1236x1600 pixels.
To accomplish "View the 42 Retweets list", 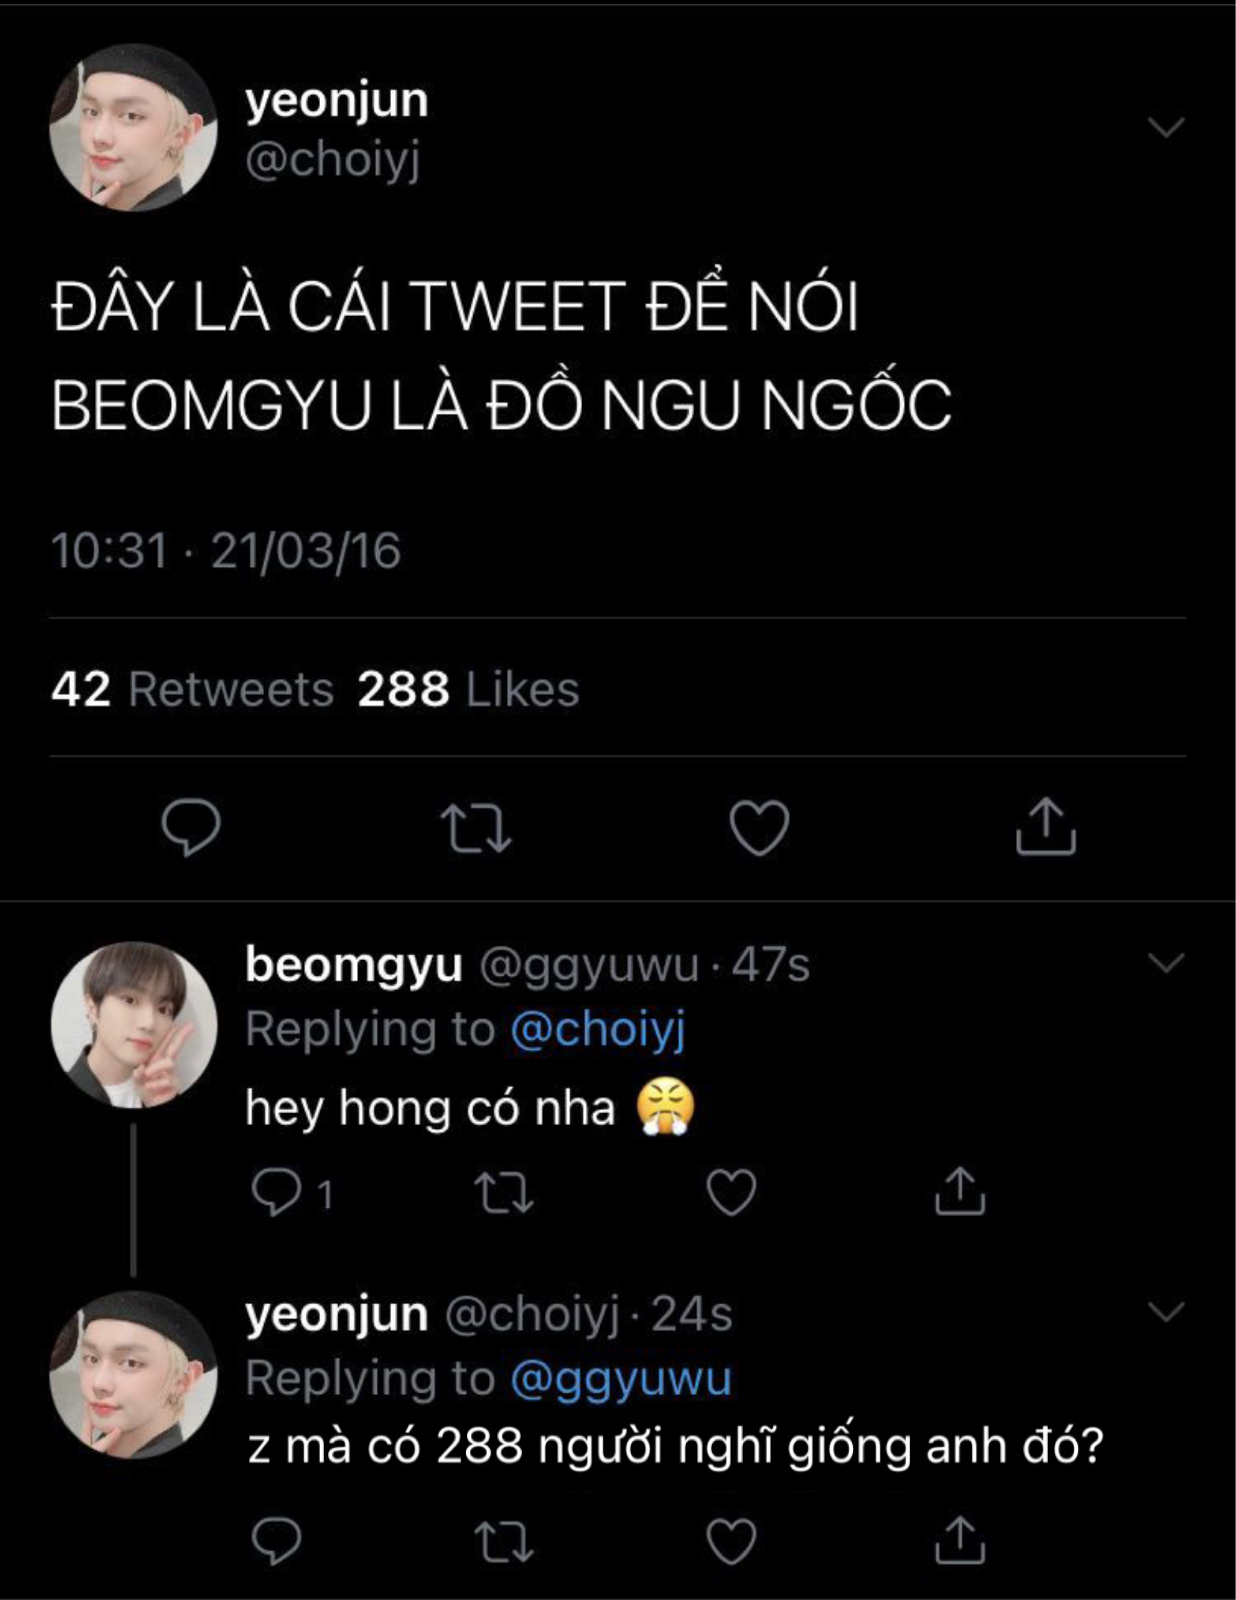I will point(192,689).
